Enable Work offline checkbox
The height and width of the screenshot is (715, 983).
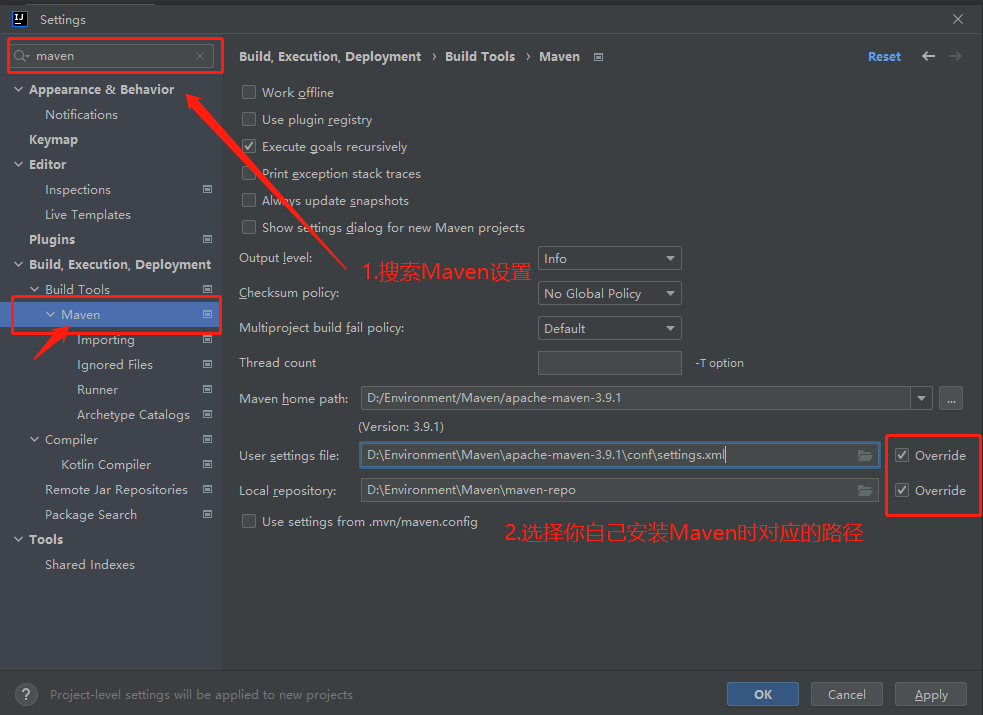(249, 92)
